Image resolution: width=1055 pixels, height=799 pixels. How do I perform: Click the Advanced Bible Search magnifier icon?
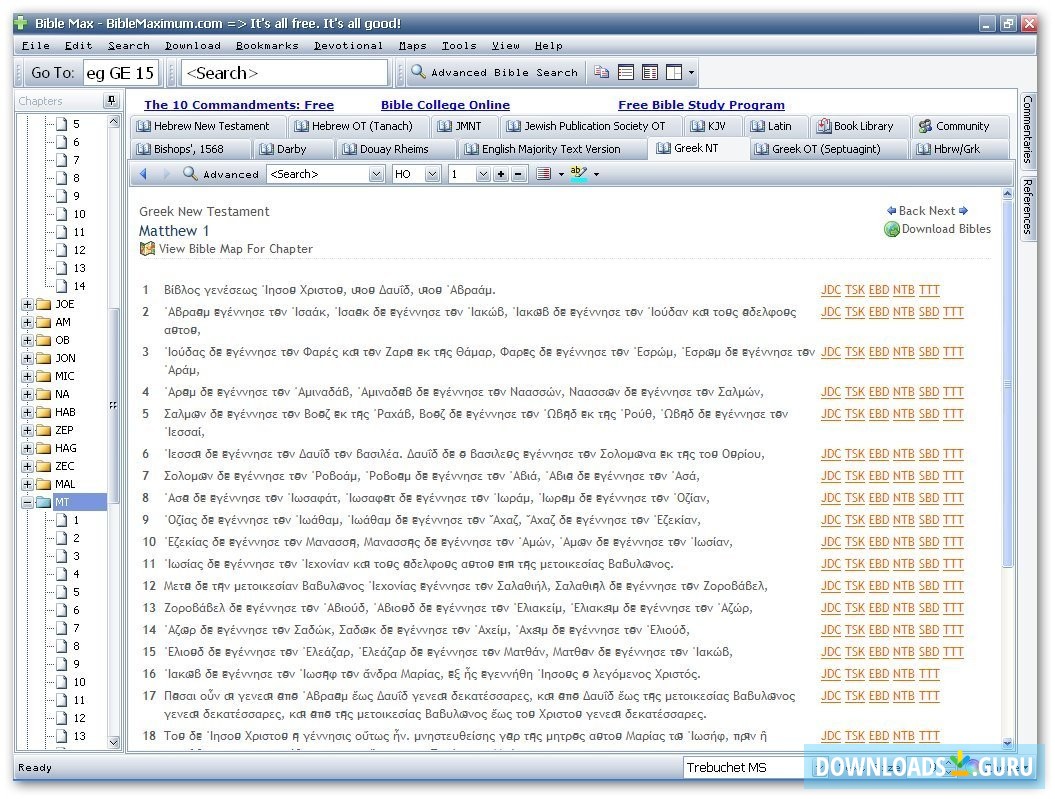(419, 71)
